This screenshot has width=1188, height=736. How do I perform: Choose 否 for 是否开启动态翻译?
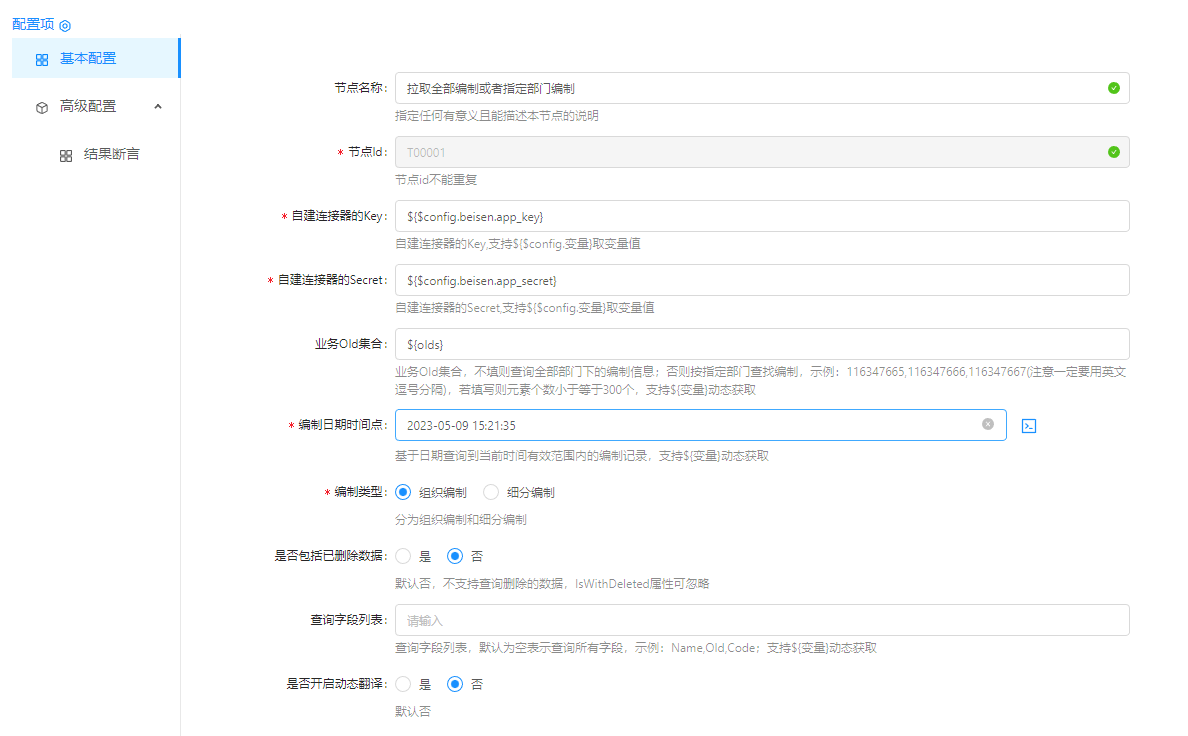tap(455, 684)
